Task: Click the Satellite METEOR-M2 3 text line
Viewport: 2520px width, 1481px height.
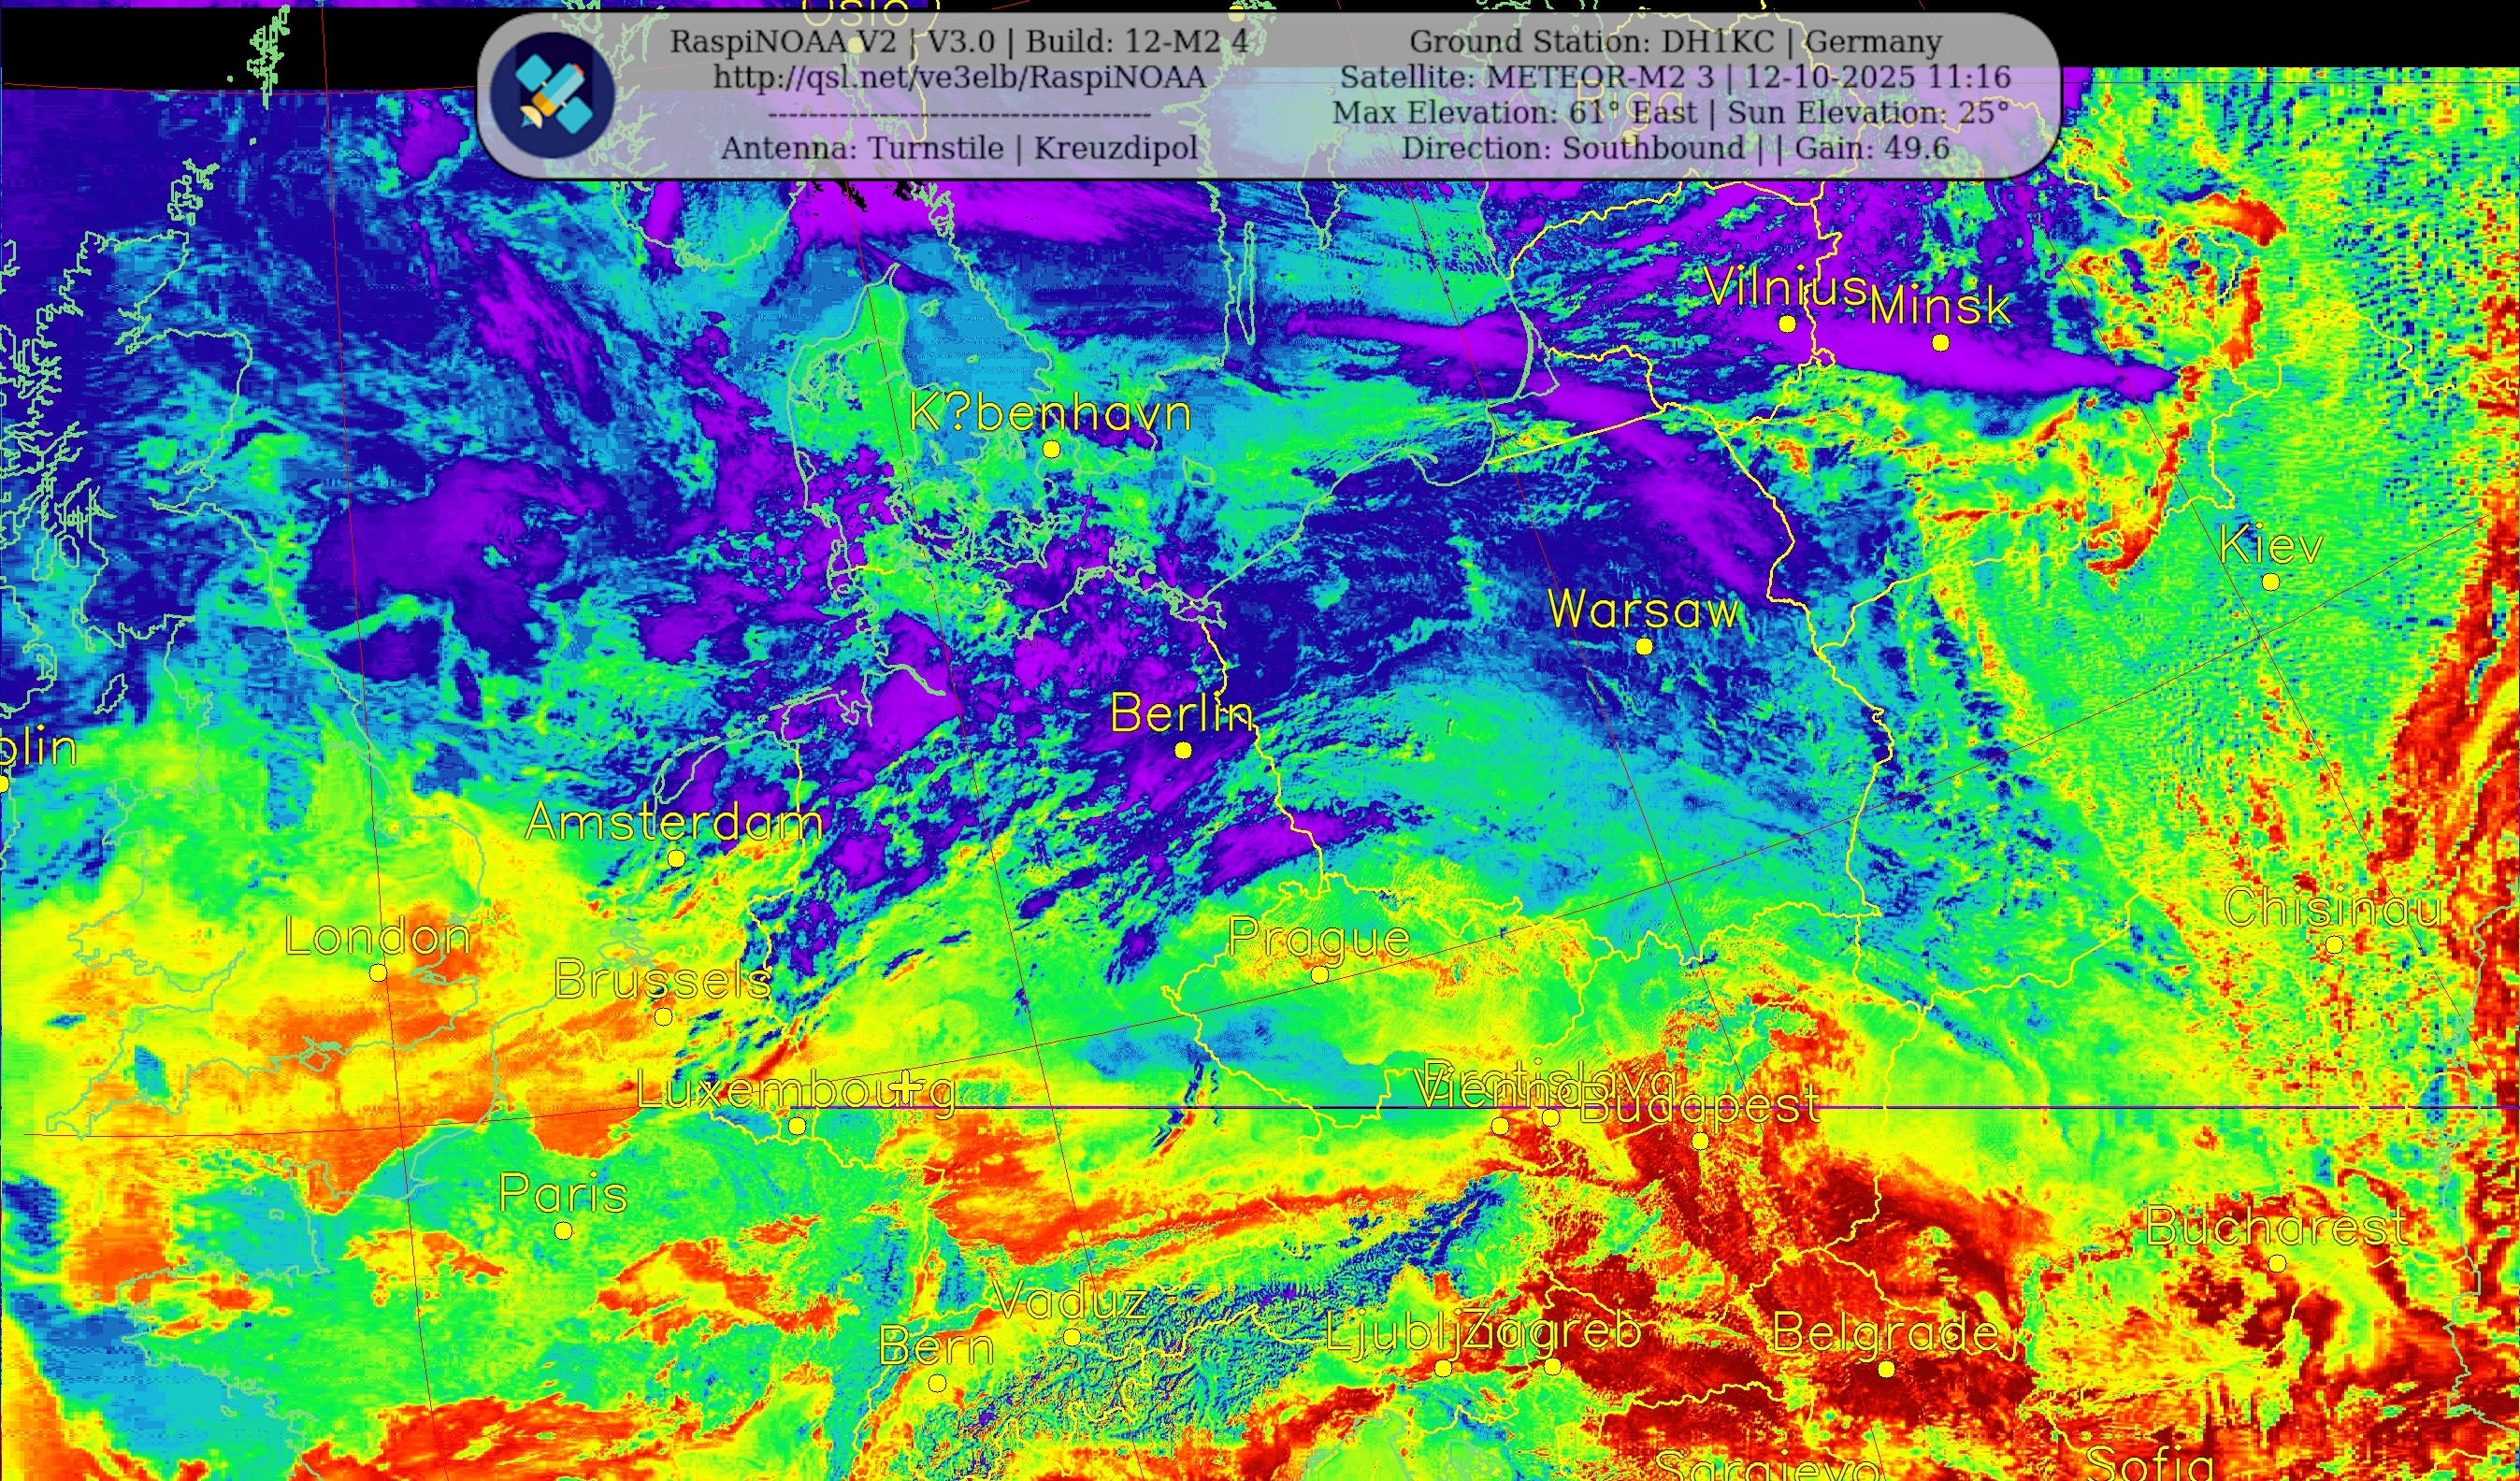Action: click(x=1675, y=77)
